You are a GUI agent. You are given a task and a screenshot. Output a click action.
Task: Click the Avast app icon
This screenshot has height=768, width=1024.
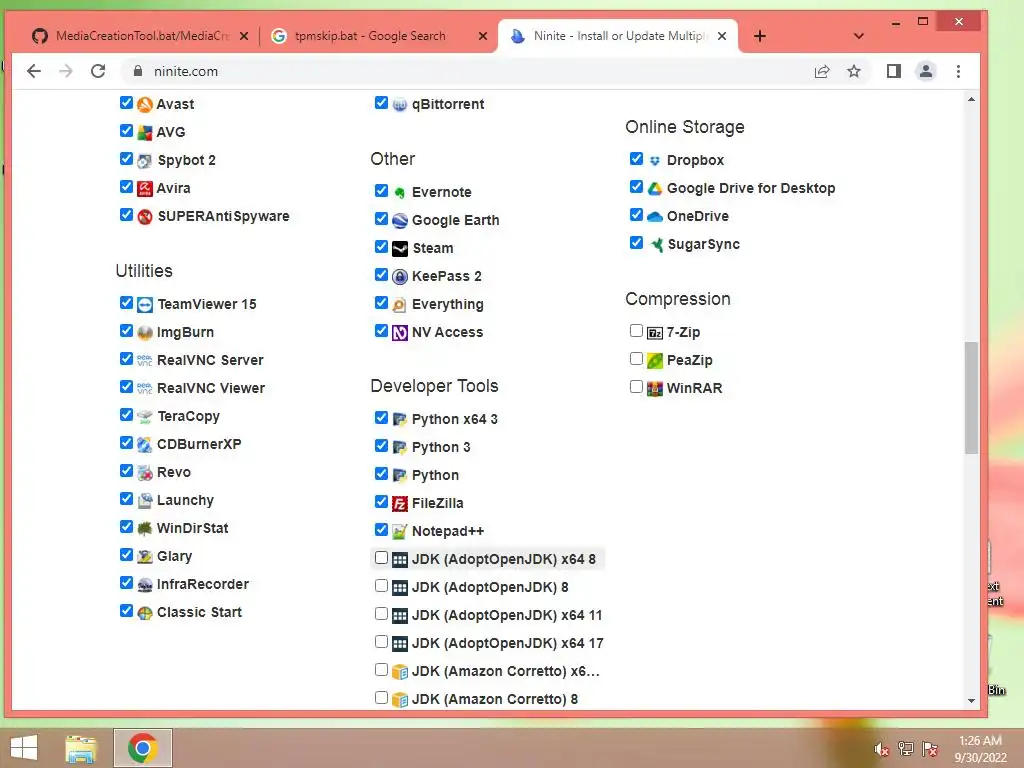pos(144,104)
